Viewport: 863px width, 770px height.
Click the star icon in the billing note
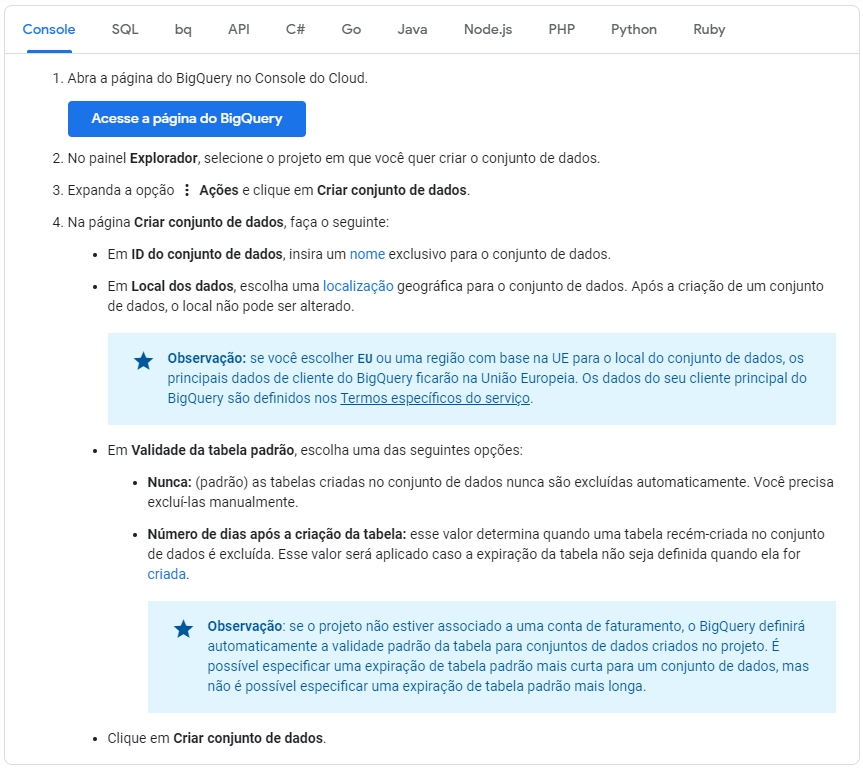tap(183, 629)
